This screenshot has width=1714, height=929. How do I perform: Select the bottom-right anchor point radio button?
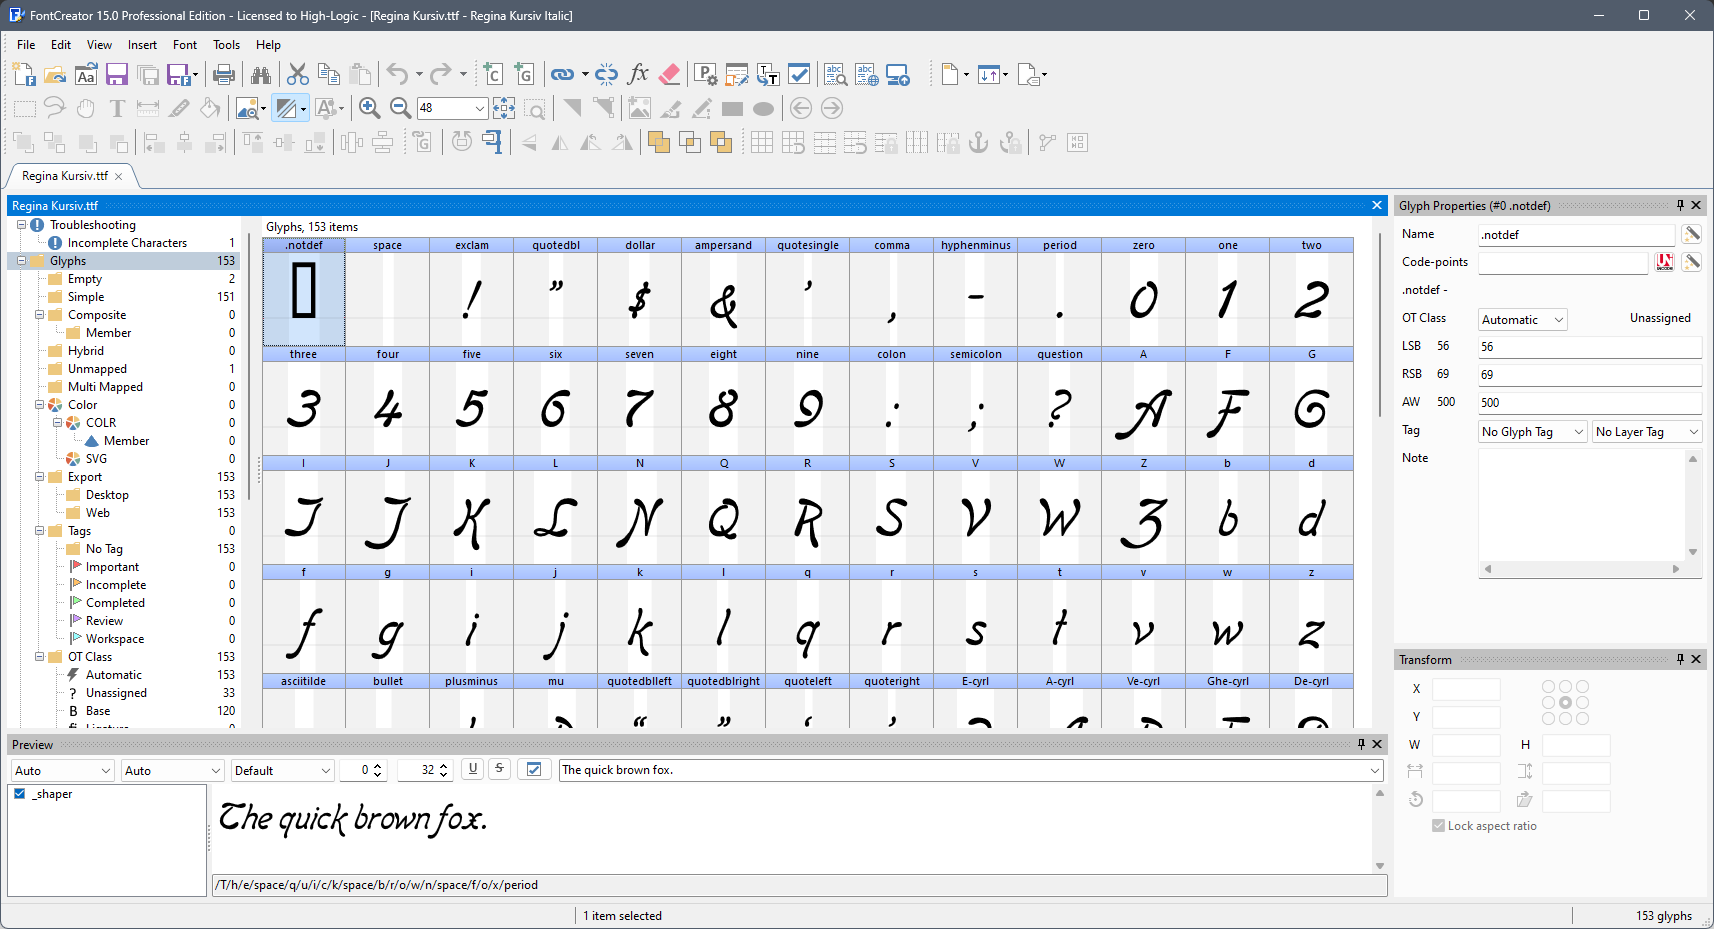click(1582, 719)
